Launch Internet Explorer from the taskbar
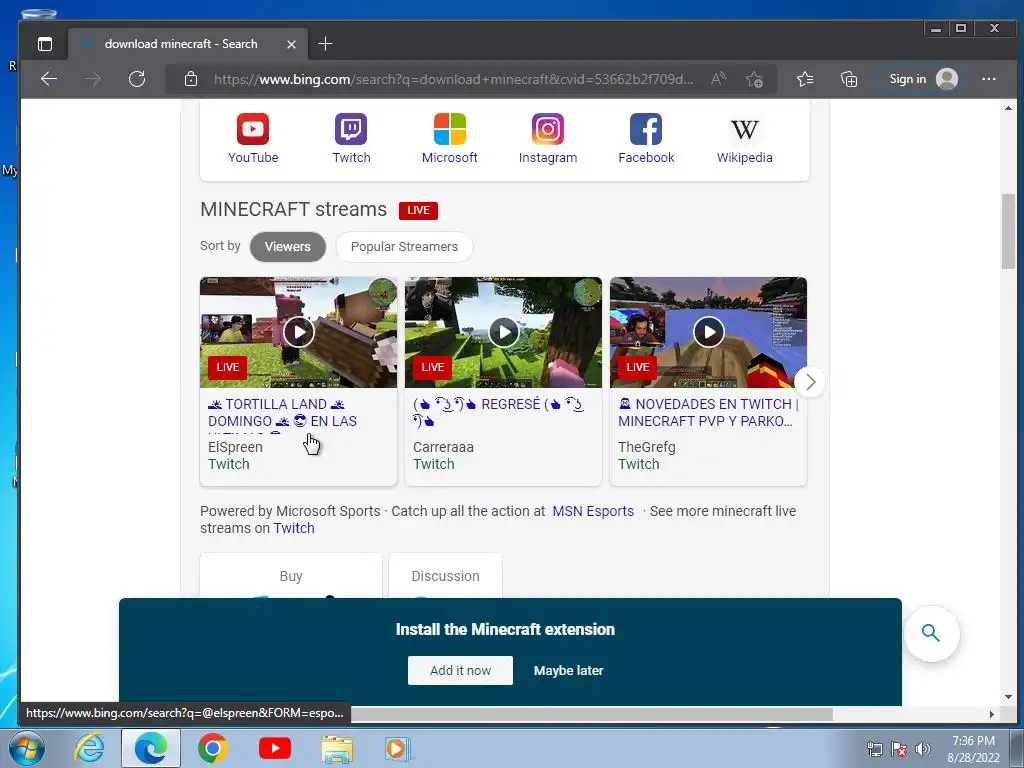The image size is (1024, 768). pyautogui.click(x=89, y=748)
